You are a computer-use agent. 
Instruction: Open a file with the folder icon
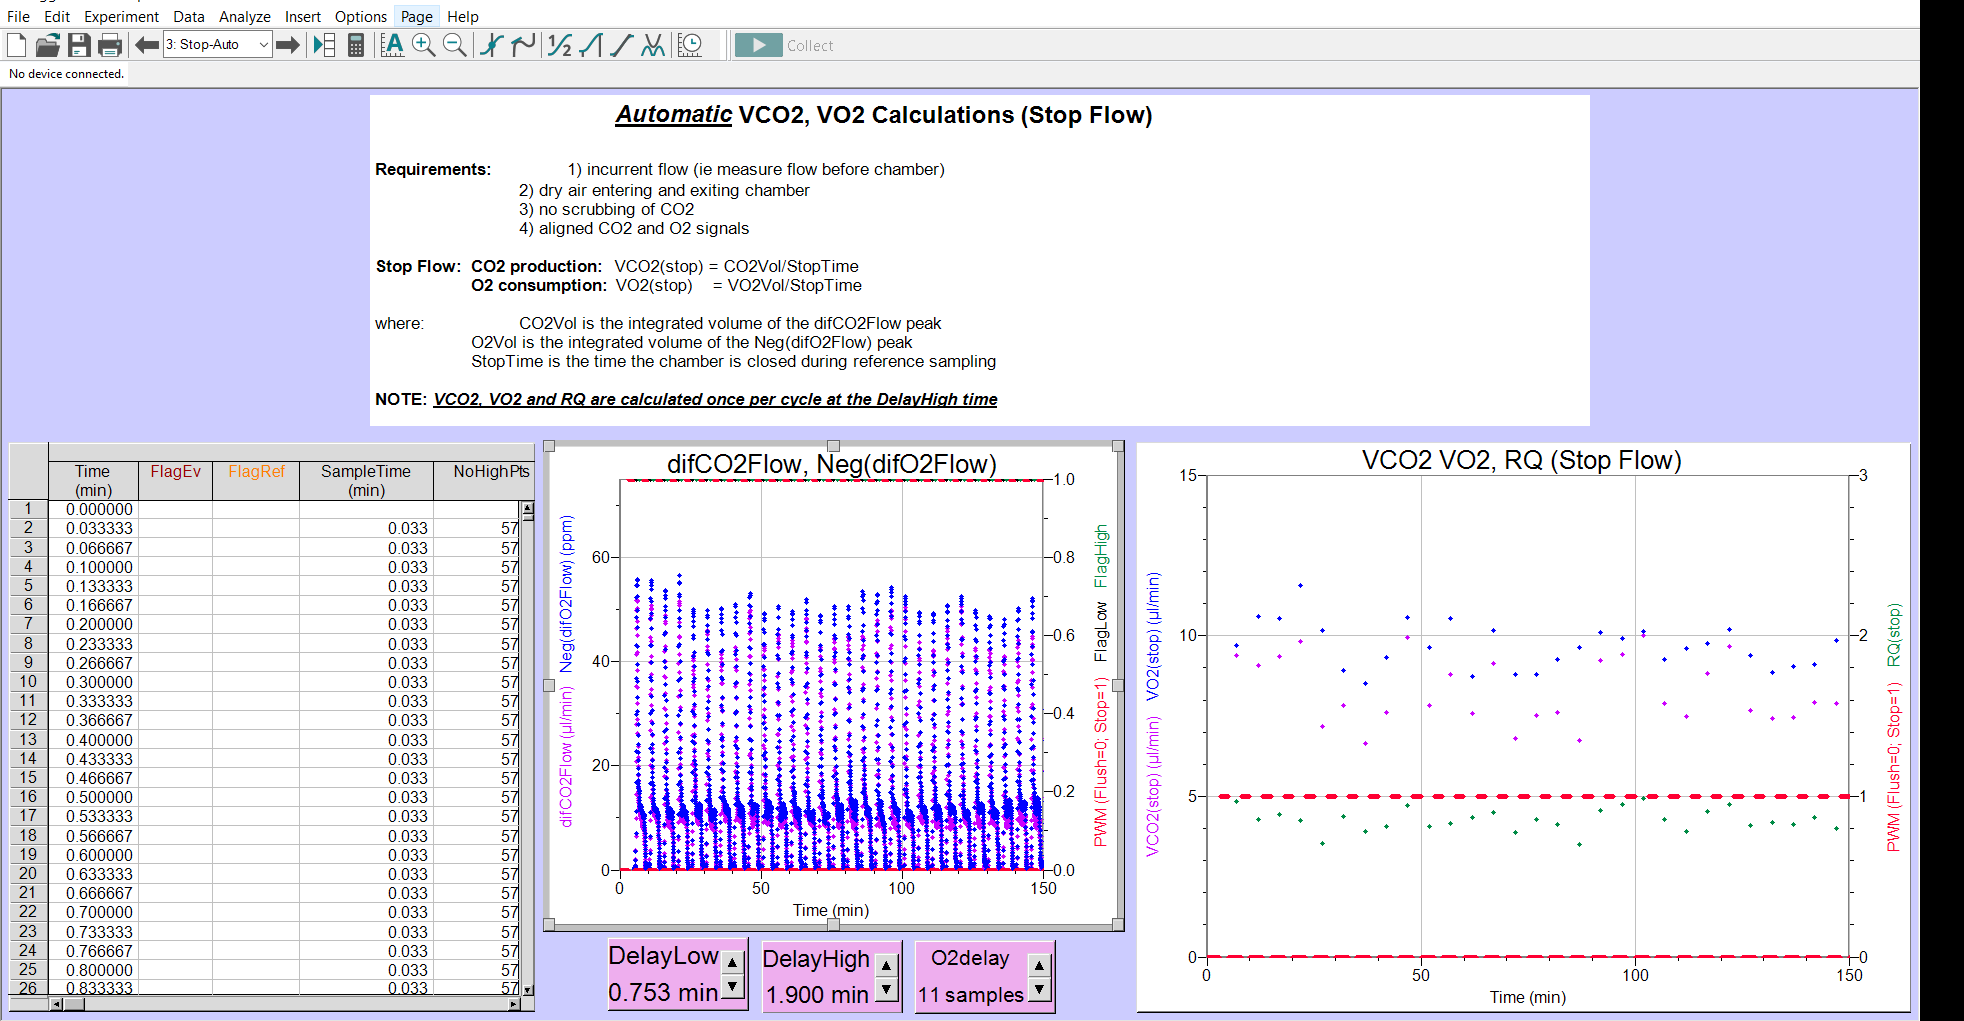(x=48, y=45)
